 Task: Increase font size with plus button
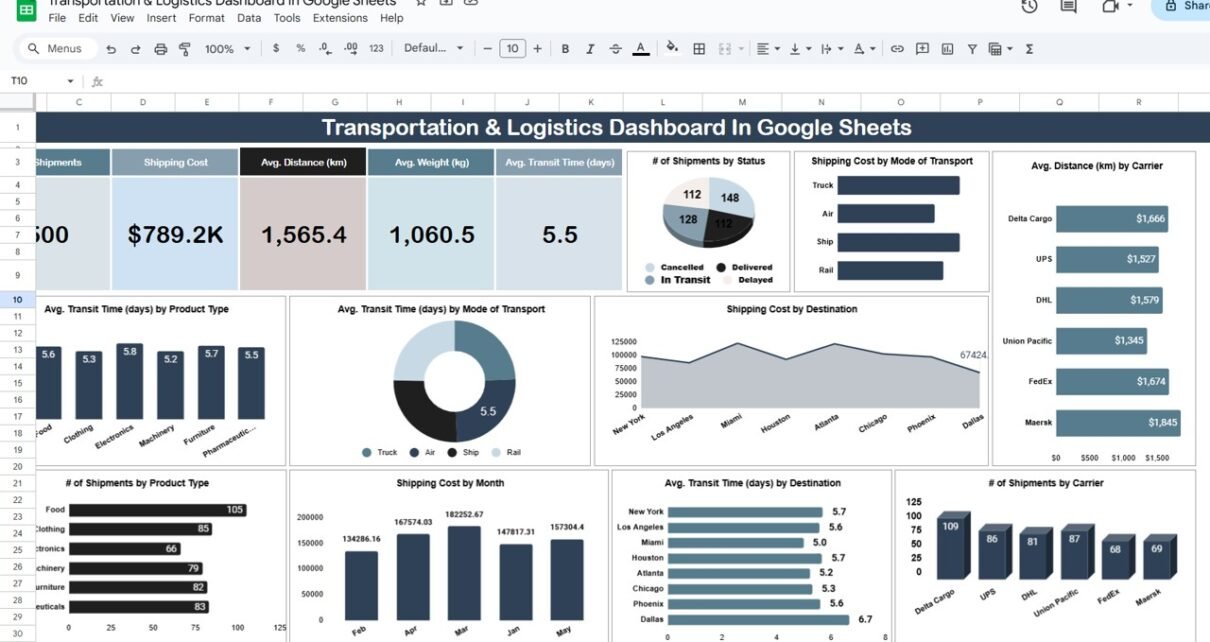538,48
